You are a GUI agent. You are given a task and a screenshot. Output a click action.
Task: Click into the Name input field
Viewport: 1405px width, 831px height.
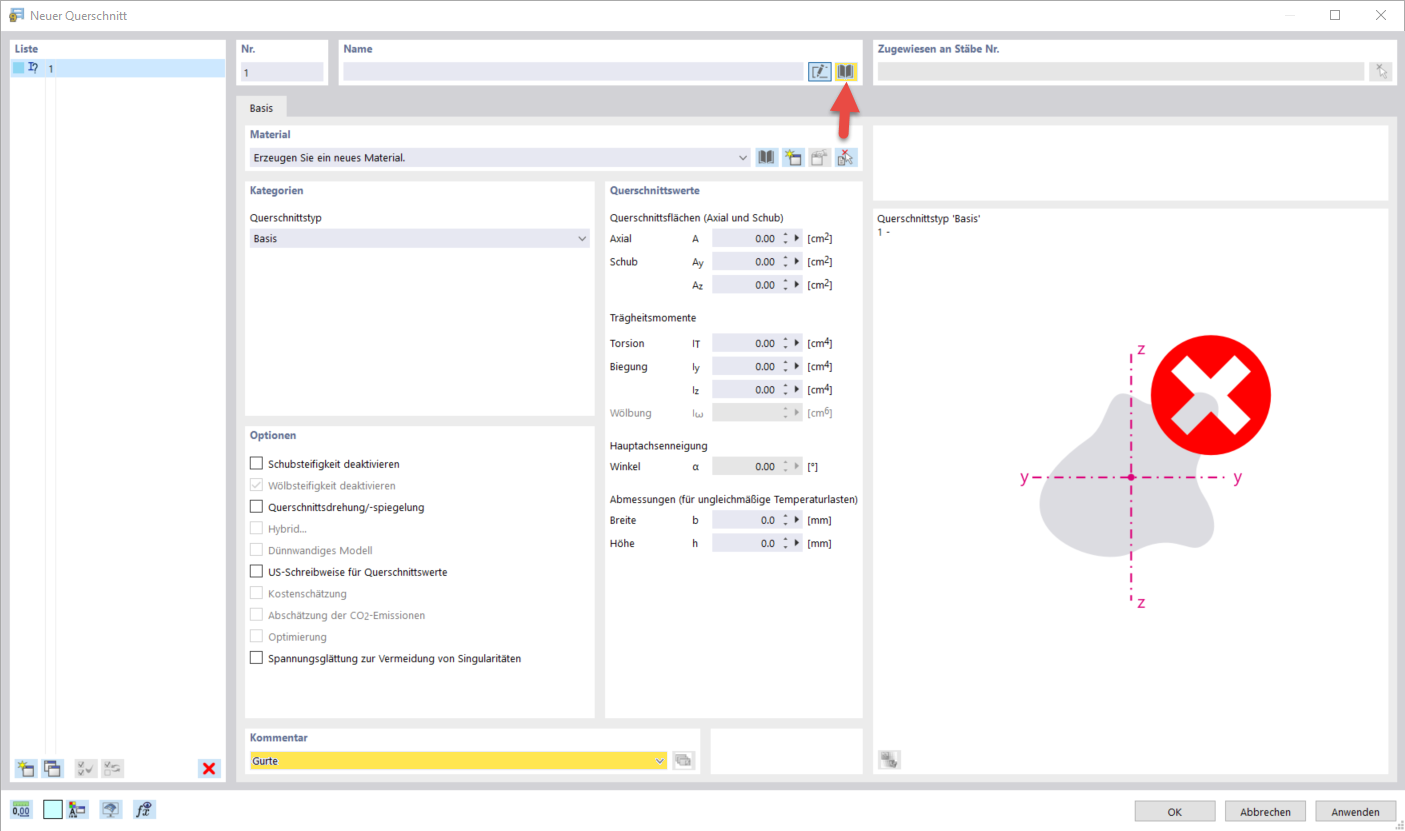click(x=574, y=71)
